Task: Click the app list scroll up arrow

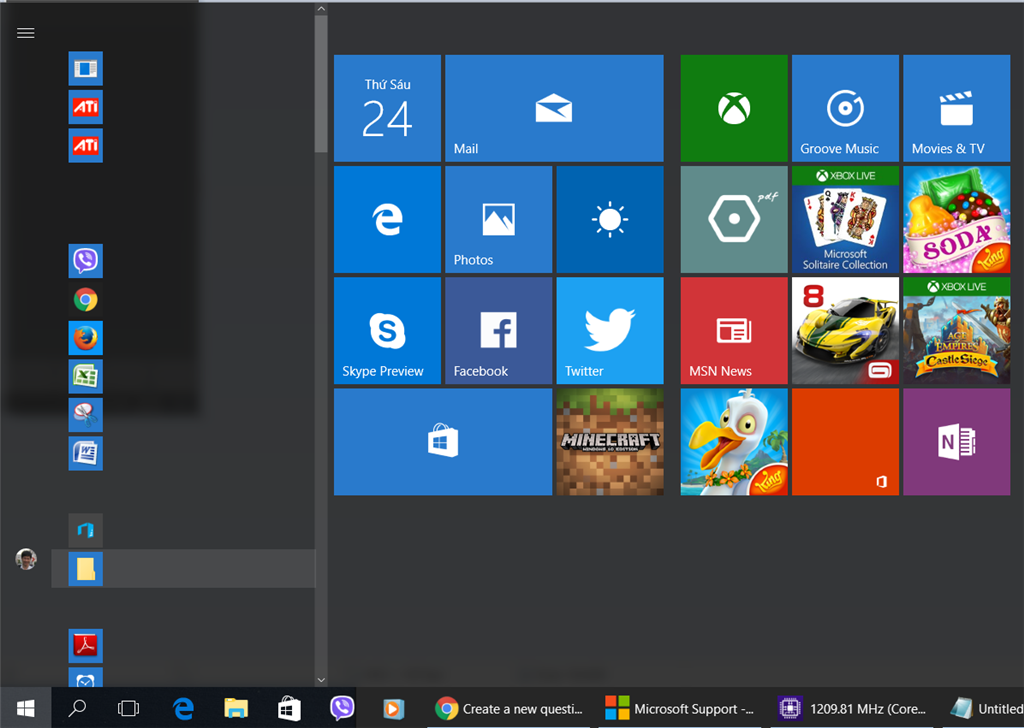Action: [x=321, y=8]
